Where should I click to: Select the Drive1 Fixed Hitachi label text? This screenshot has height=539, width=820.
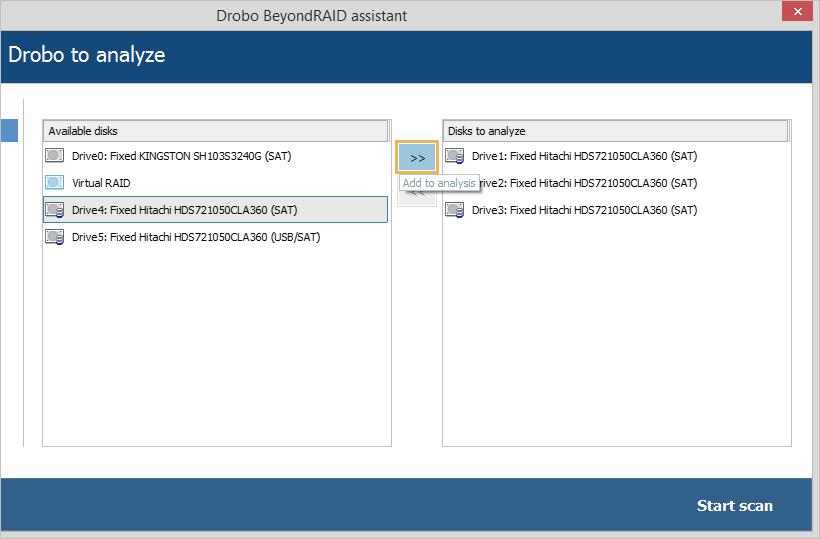(x=584, y=156)
